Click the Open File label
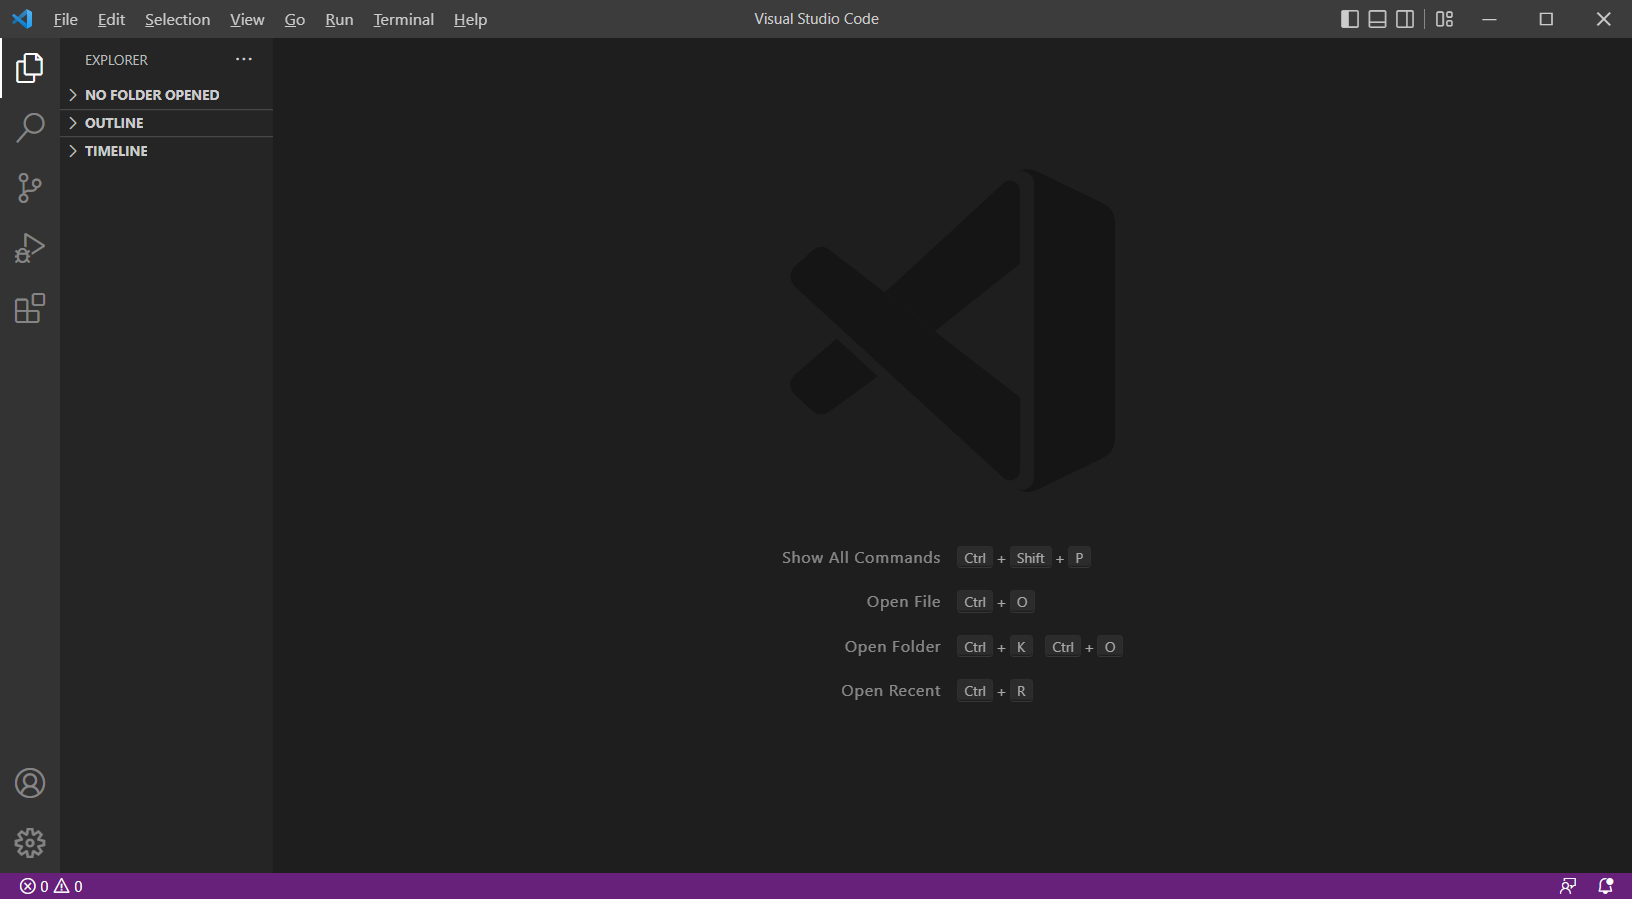 (x=904, y=602)
